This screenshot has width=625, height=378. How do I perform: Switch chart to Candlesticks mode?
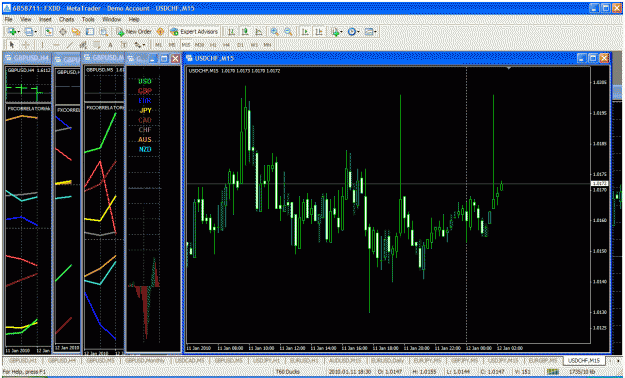click(x=244, y=32)
